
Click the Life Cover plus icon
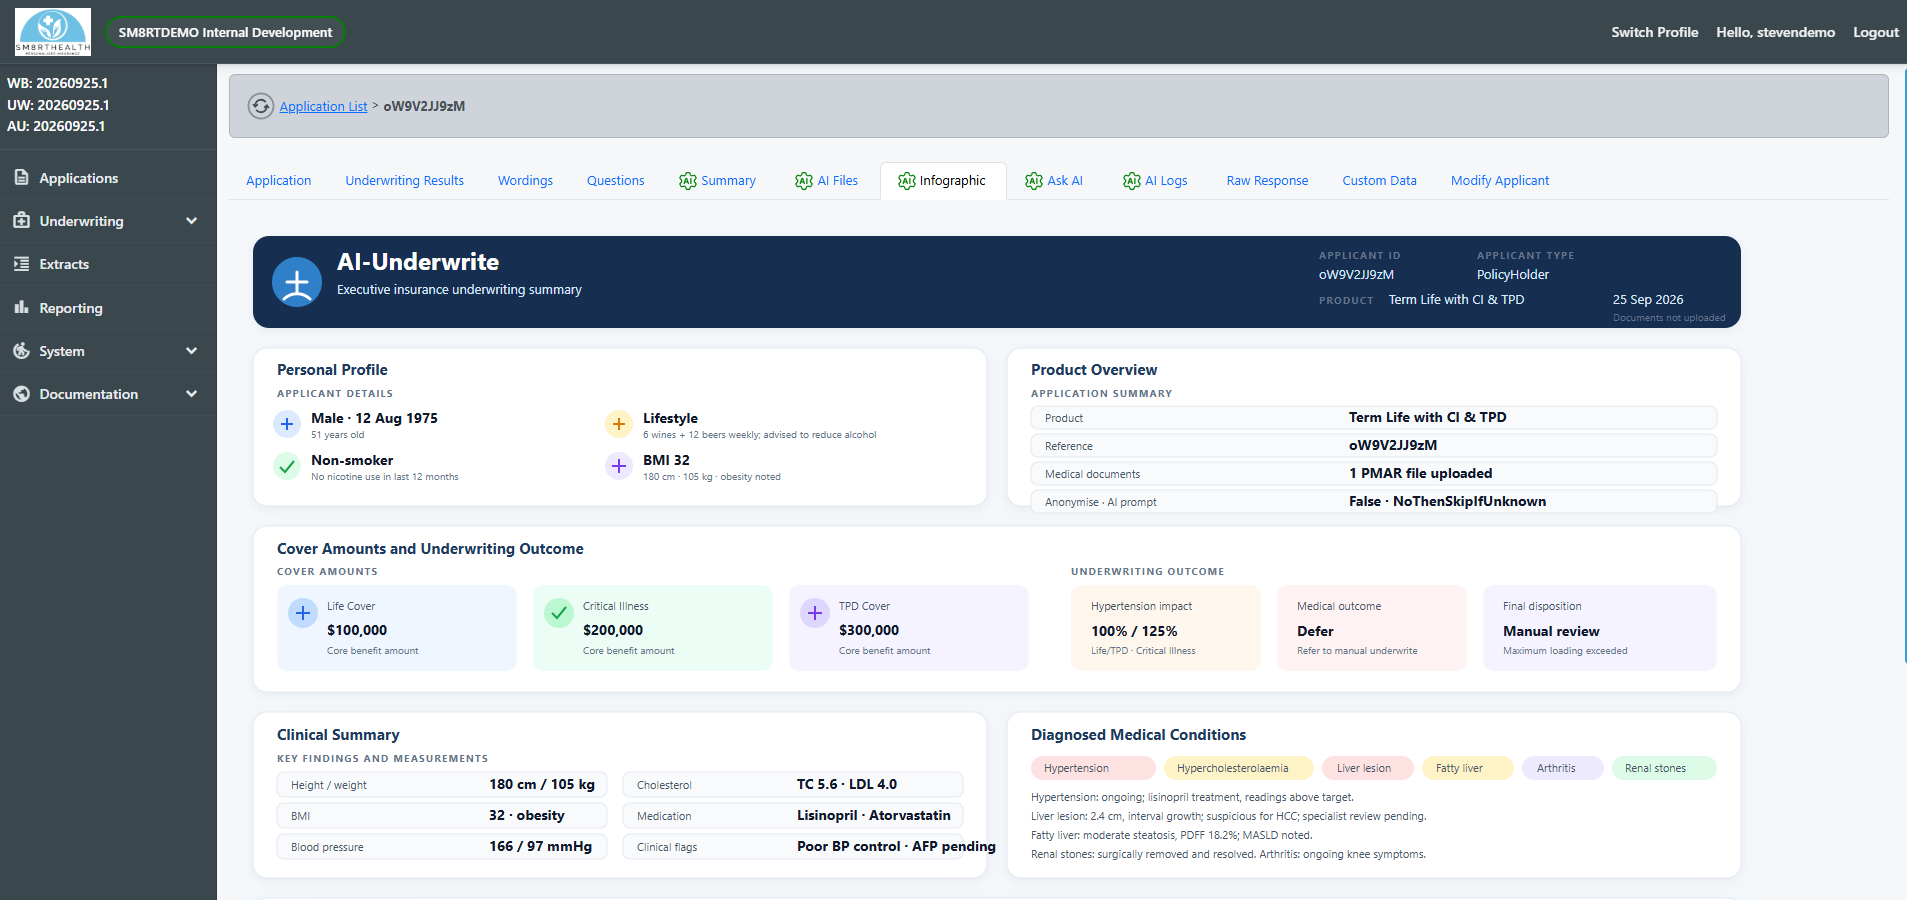pos(303,613)
